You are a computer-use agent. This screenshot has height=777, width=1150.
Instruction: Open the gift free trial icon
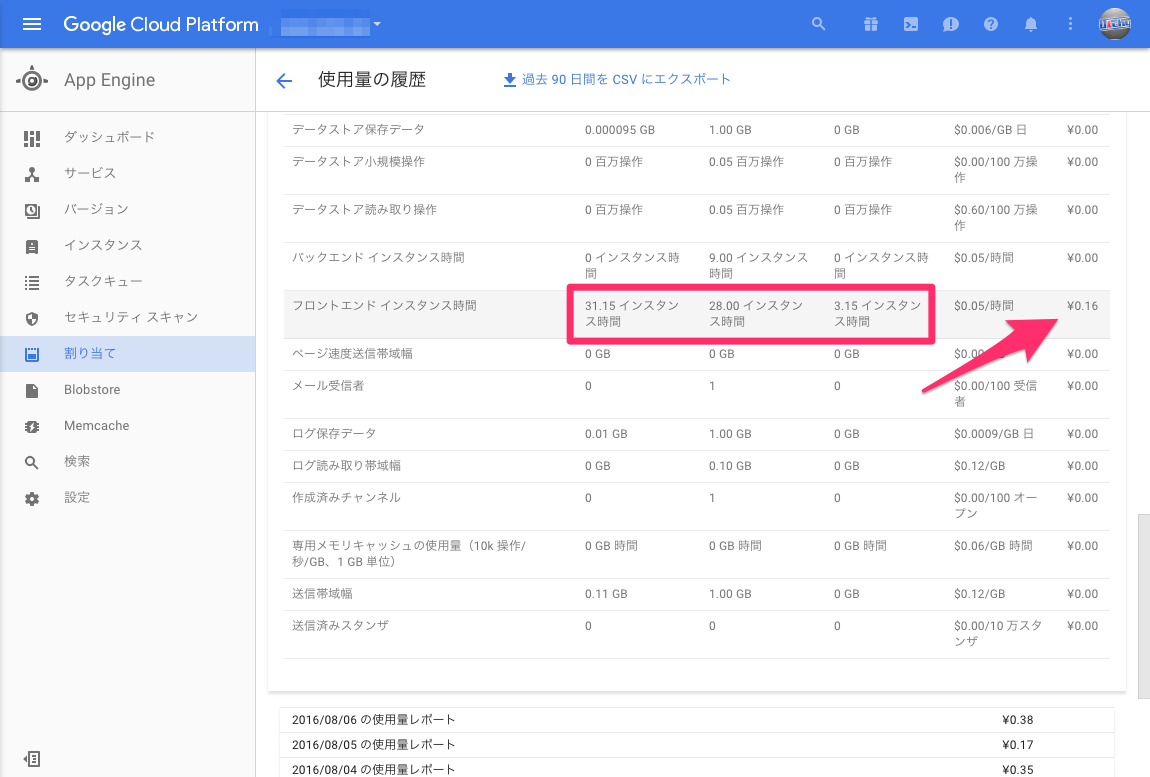tap(871, 24)
